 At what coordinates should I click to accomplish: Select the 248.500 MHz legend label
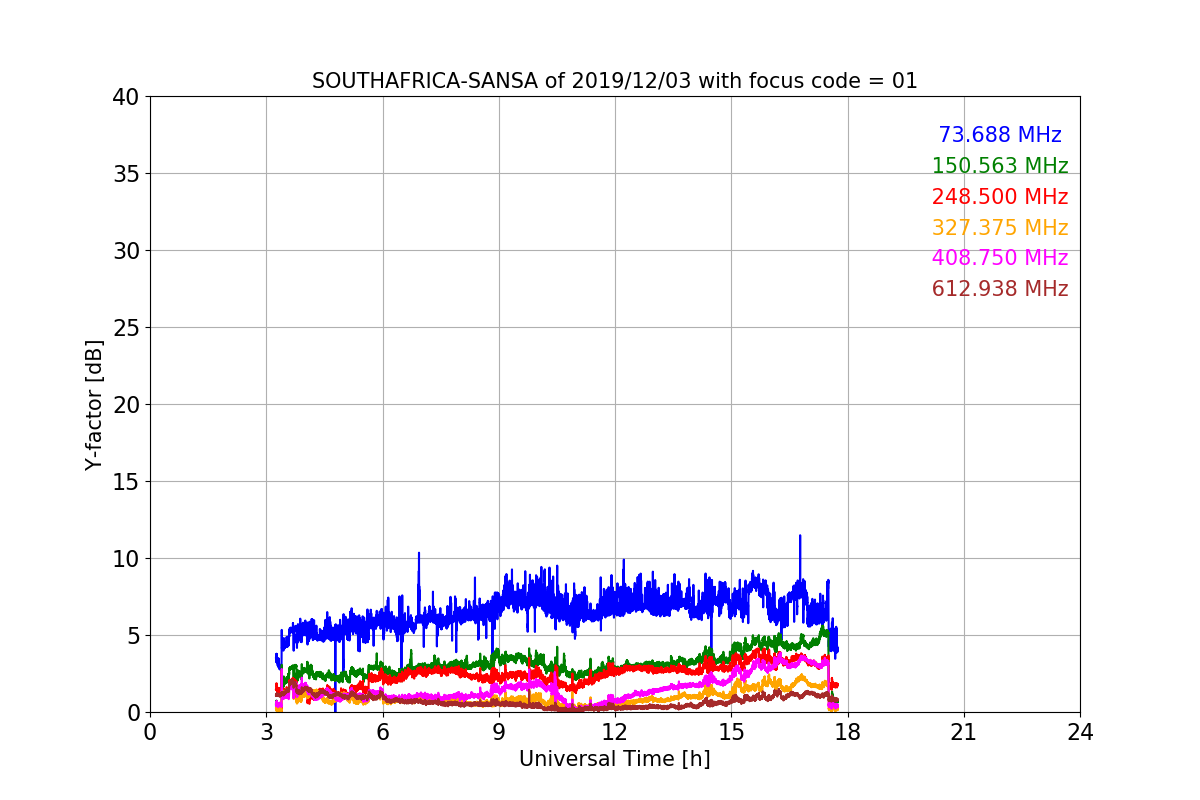[x=1000, y=197]
